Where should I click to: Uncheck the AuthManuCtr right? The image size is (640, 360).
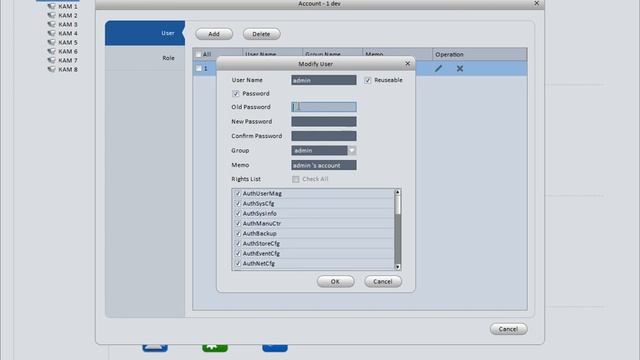238,223
